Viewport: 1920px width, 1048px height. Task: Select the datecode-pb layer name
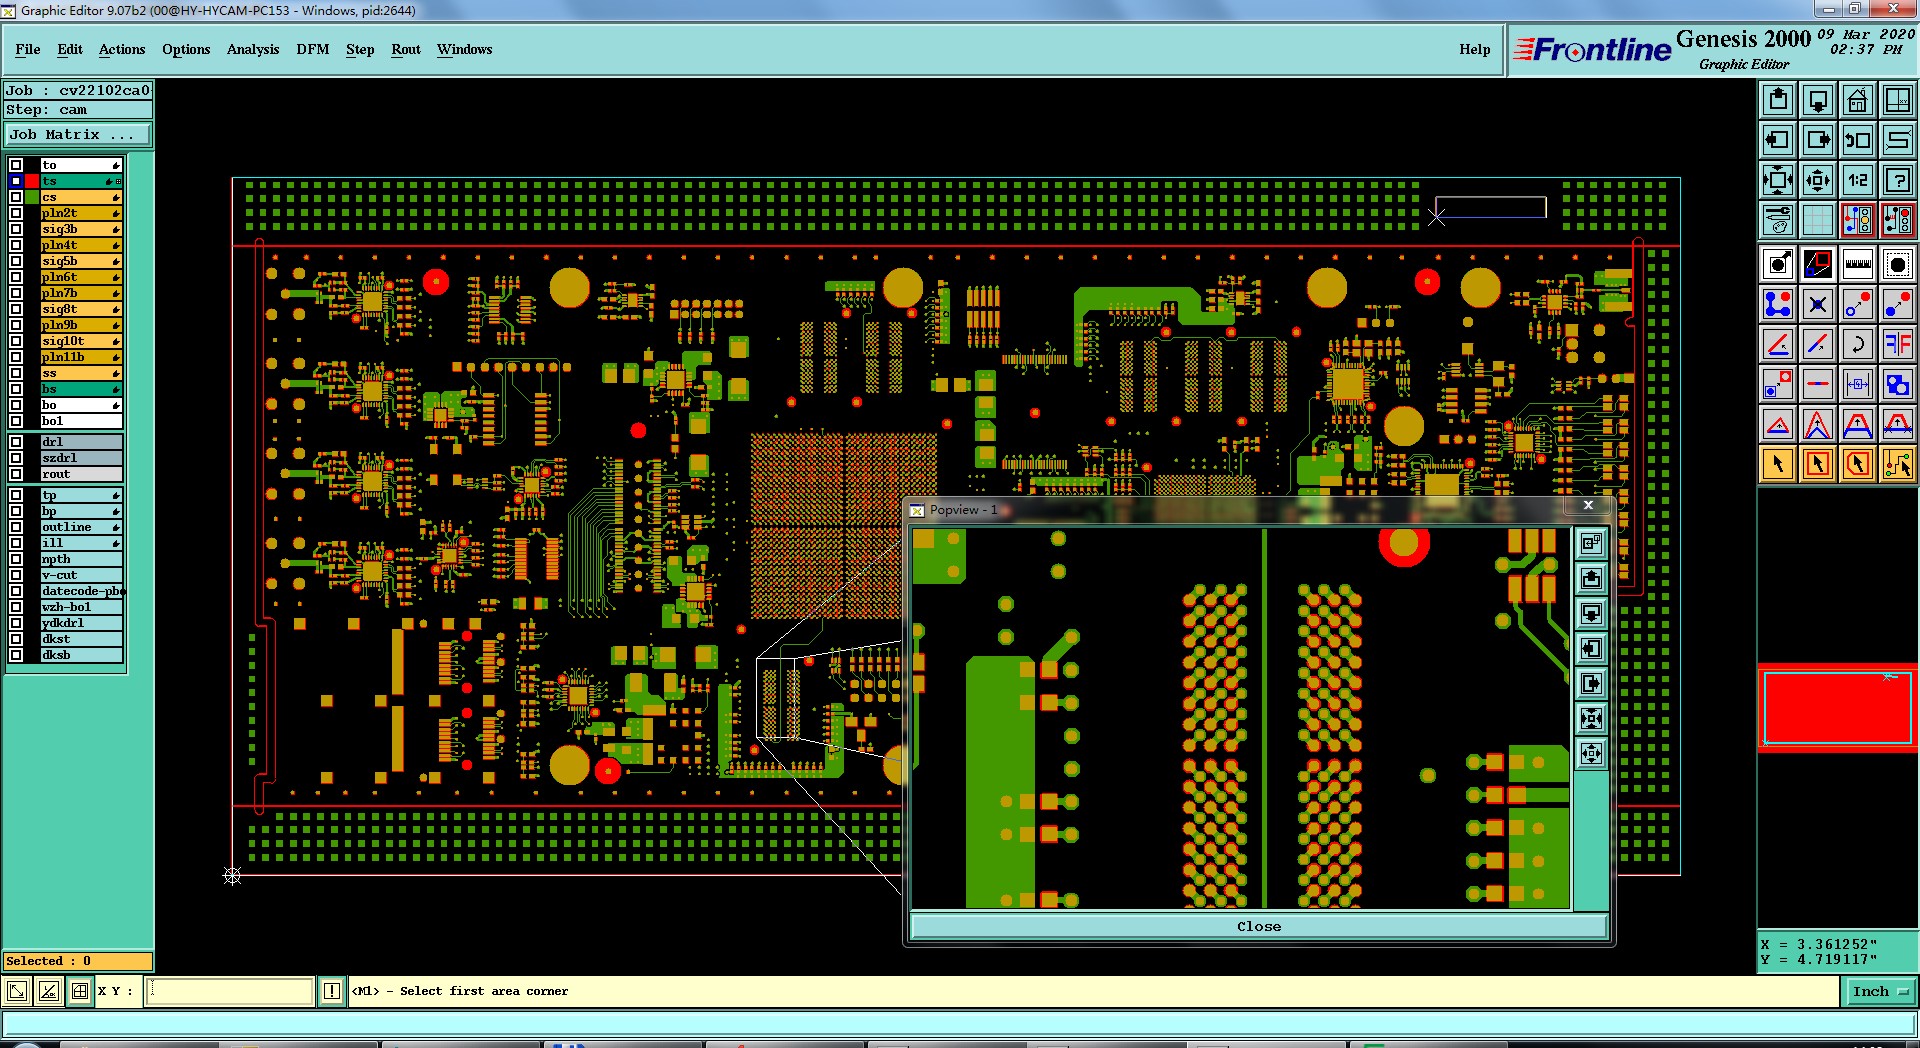81,591
